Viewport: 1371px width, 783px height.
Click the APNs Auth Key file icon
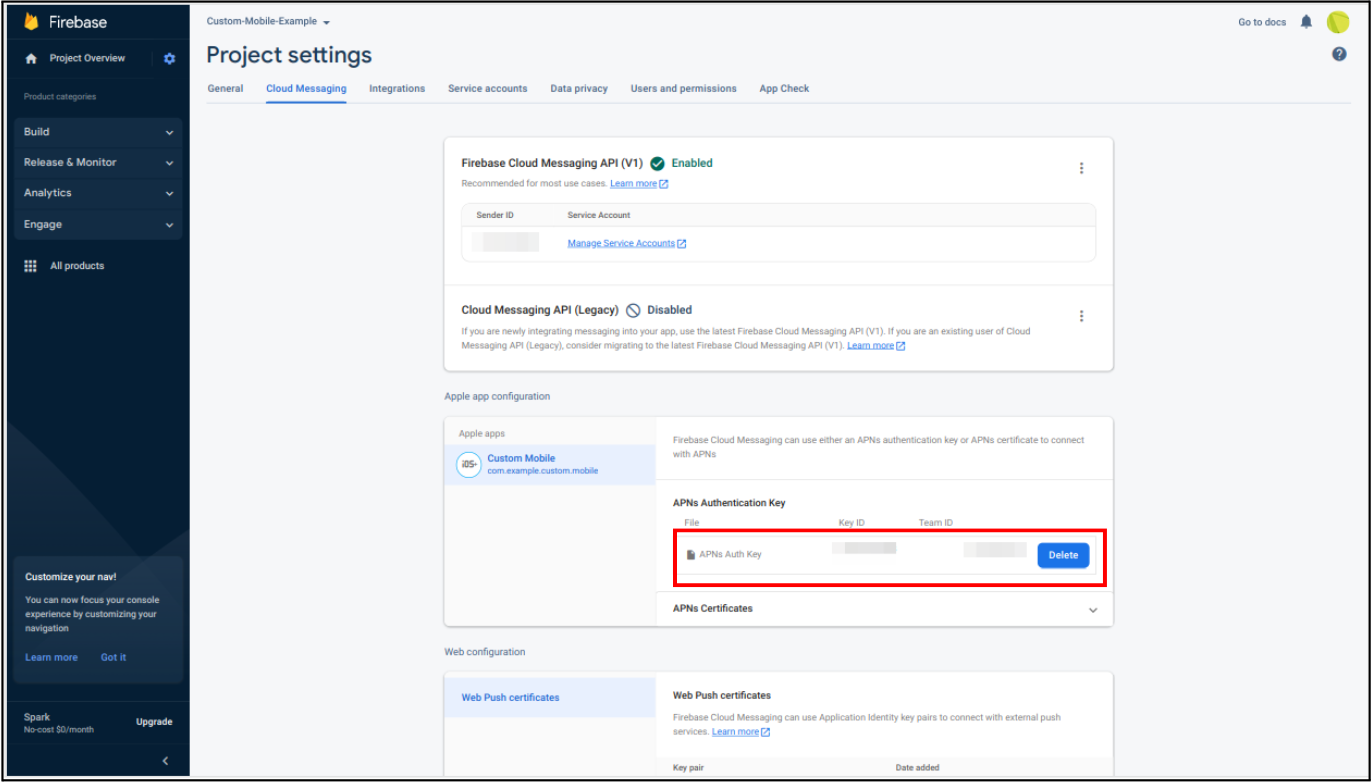pos(691,554)
